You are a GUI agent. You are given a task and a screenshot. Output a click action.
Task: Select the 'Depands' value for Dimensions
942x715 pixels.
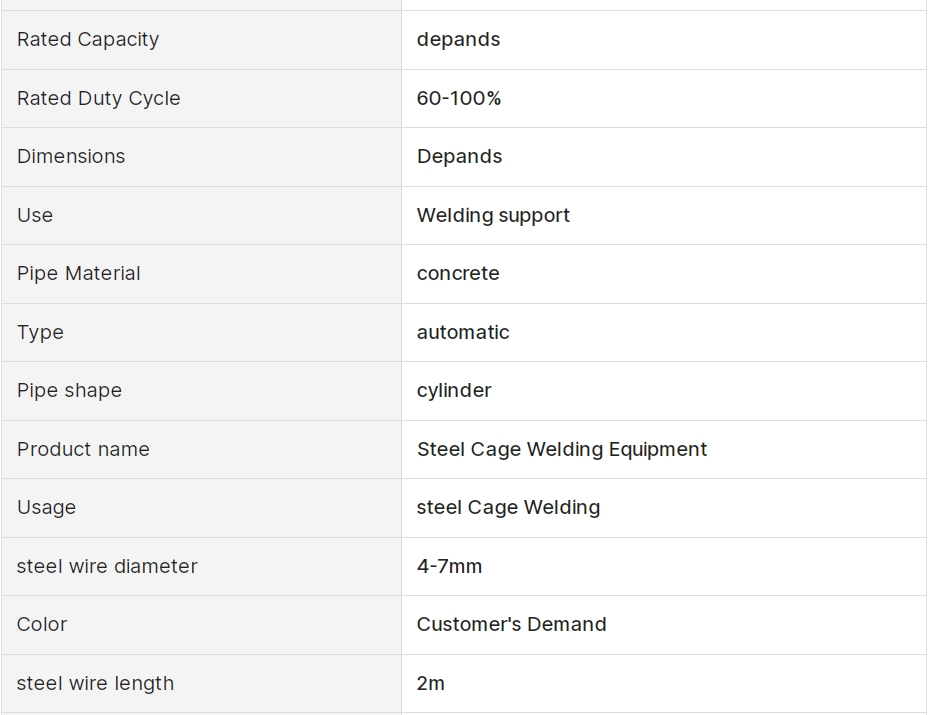click(460, 157)
